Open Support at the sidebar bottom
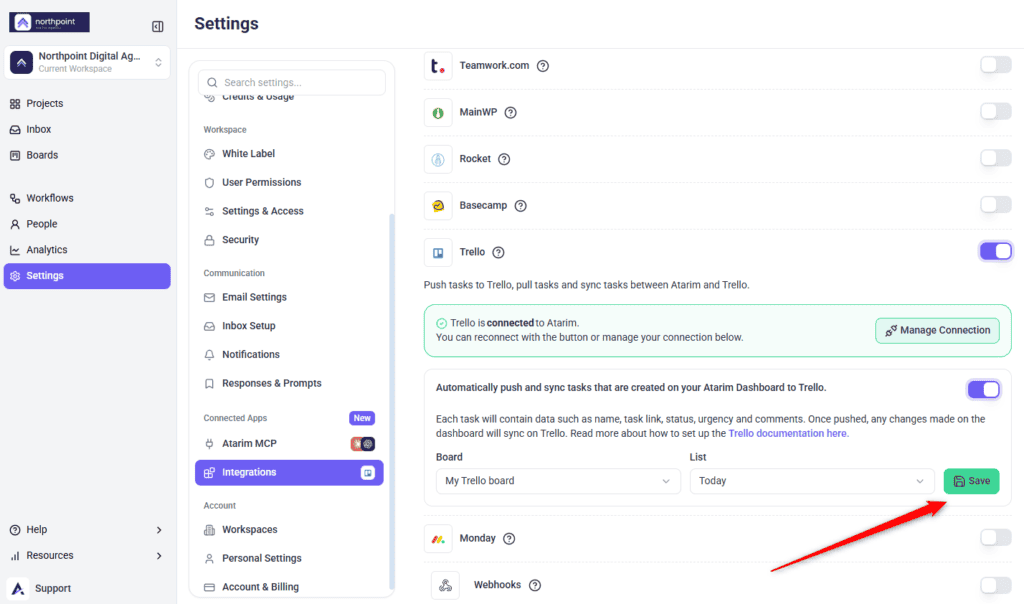 pyautogui.click(x=52, y=588)
